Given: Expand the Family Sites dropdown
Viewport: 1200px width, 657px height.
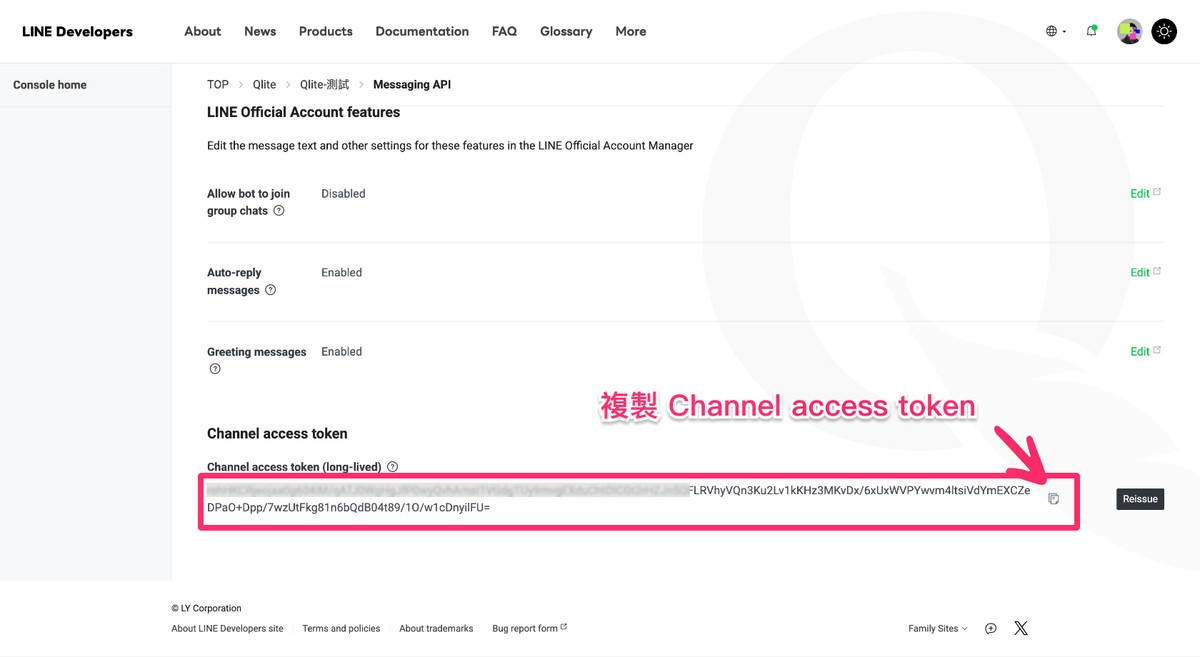Looking at the screenshot, I should click(938, 629).
